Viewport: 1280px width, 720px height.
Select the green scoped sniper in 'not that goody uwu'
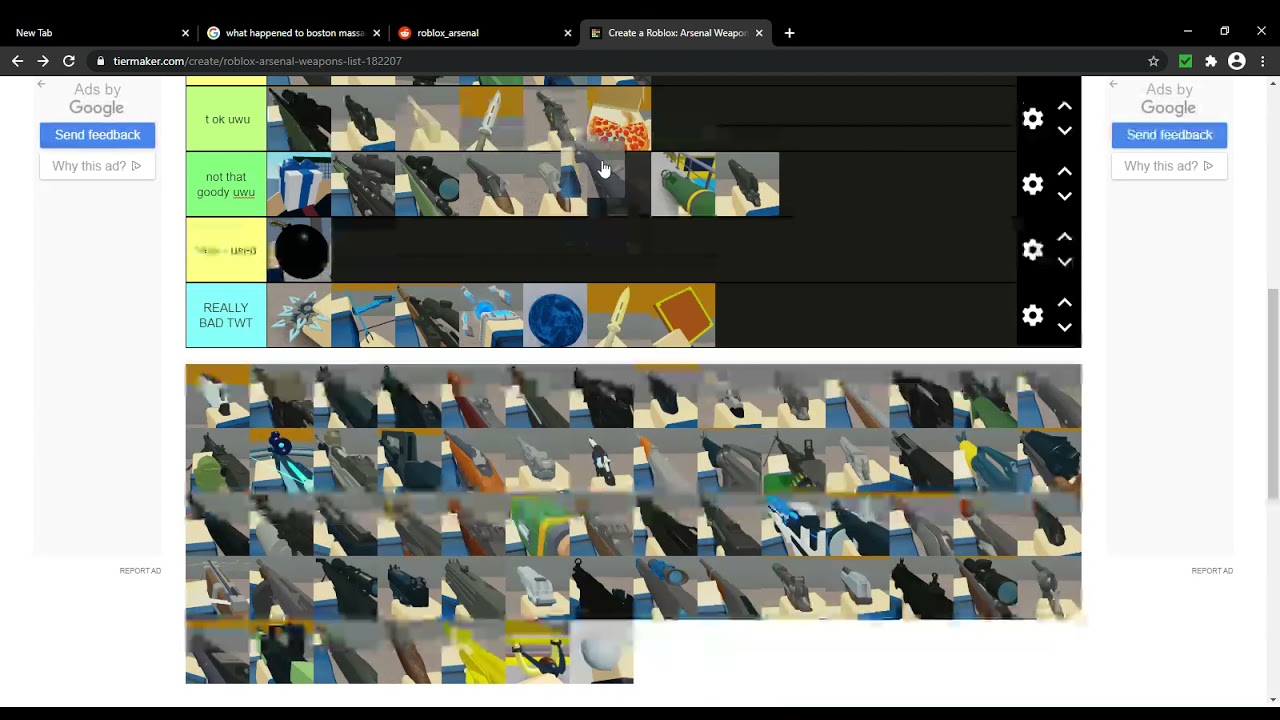(x=427, y=184)
